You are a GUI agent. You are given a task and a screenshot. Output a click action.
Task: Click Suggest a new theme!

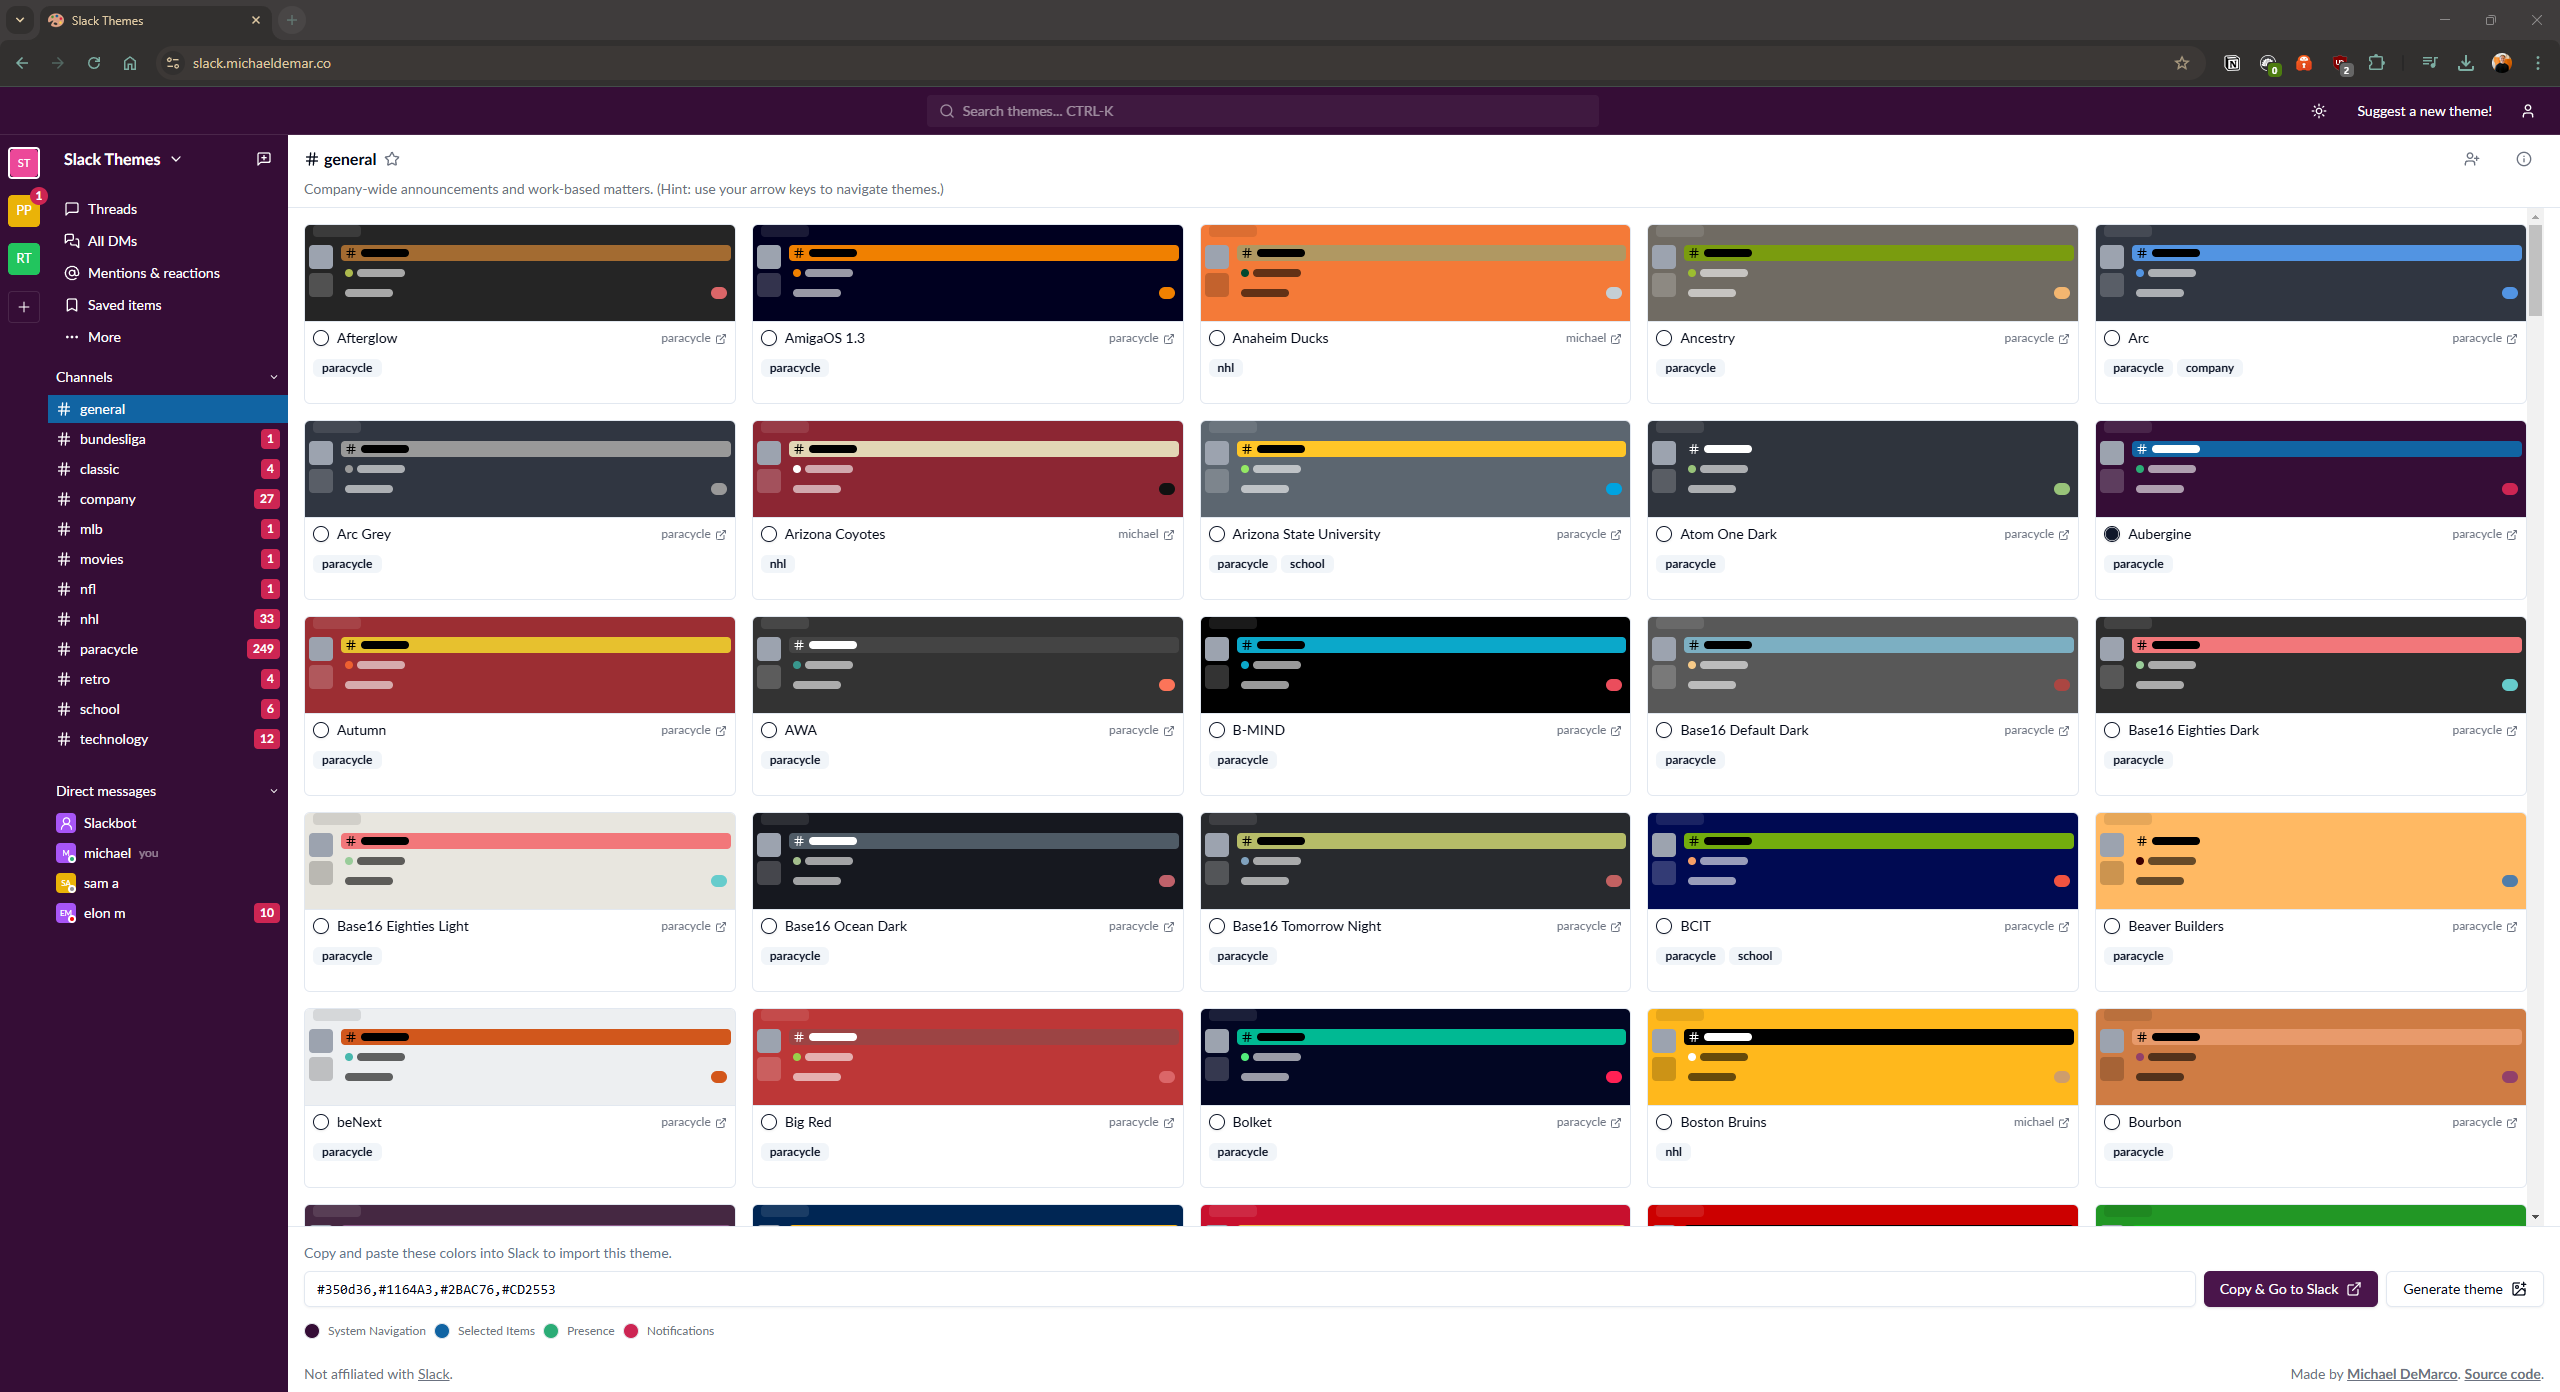click(x=2424, y=111)
